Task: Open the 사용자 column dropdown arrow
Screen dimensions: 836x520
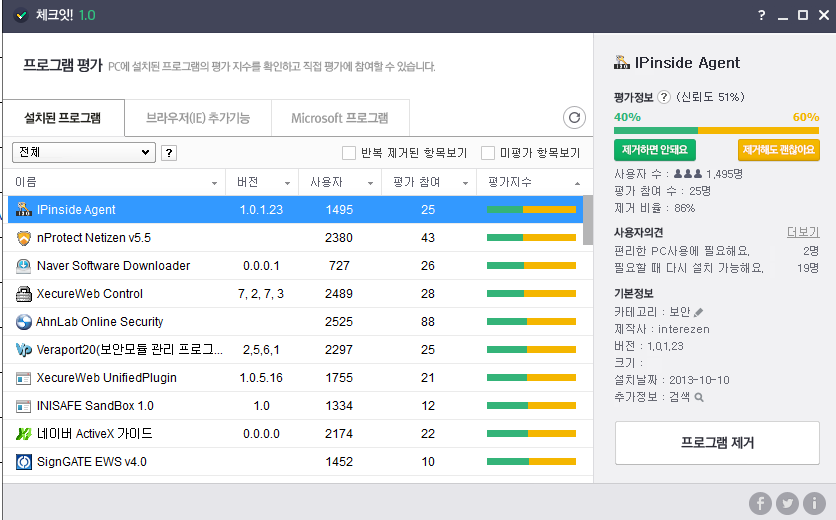Action: point(370,183)
